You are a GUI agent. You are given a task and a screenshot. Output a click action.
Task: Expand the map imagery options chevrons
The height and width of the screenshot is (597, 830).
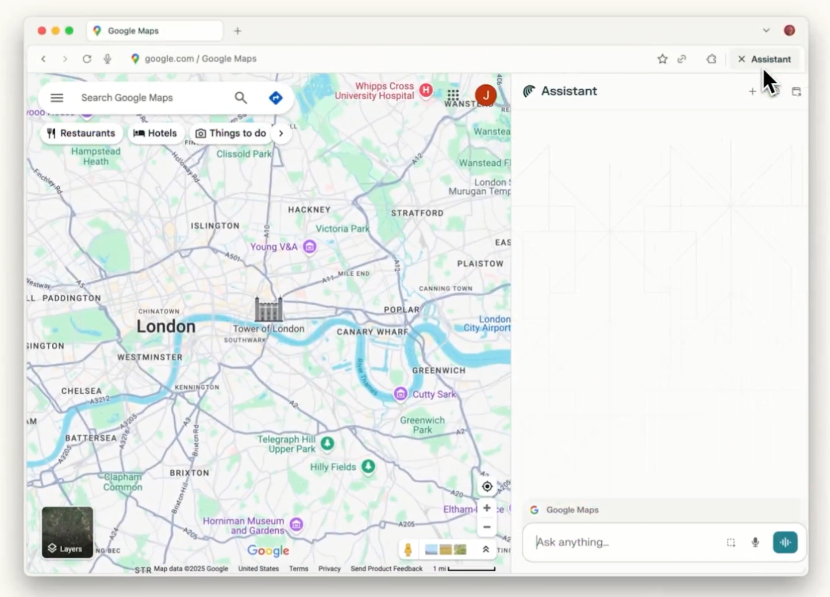click(485, 550)
